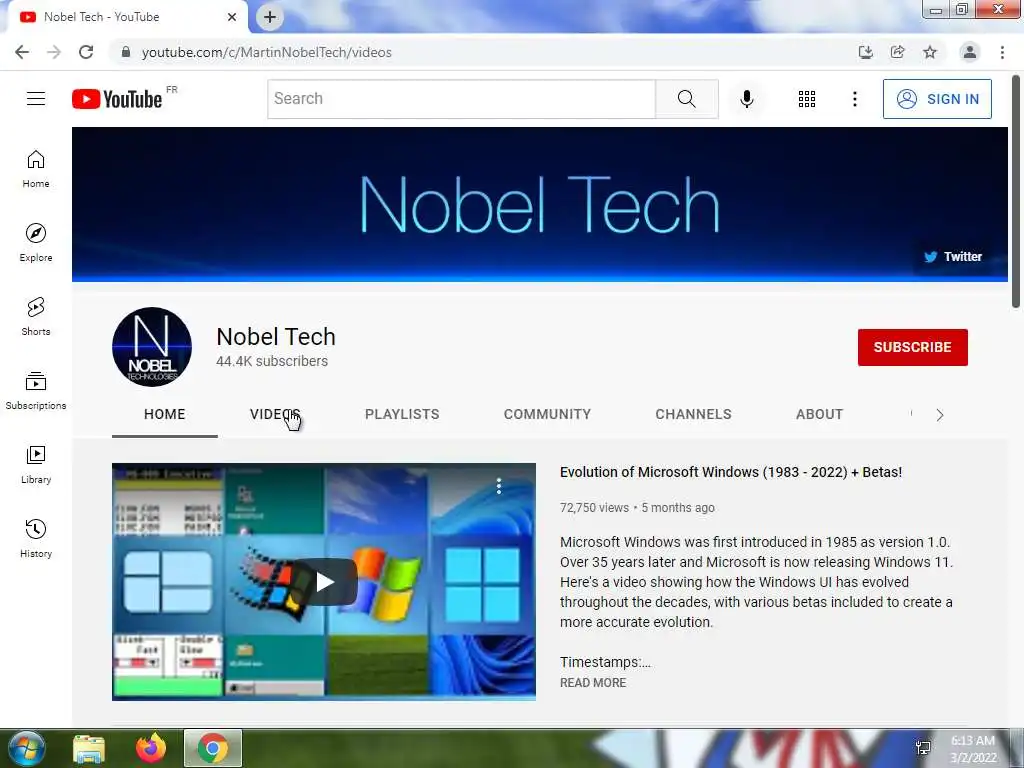Click in the YouTube Search field
The height and width of the screenshot is (768, 1024).
461,99
